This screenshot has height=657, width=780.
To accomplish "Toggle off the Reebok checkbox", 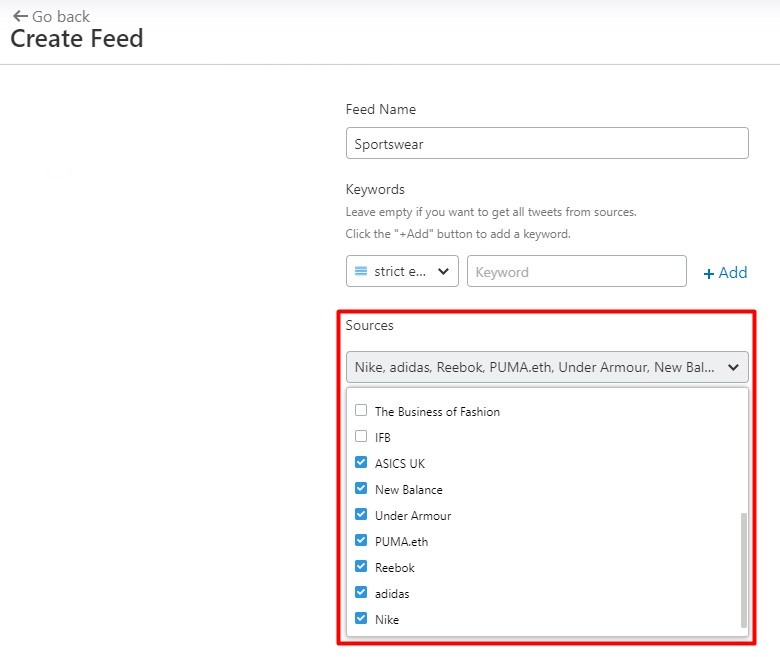I will pyautogui.click(x=361, y=566).
